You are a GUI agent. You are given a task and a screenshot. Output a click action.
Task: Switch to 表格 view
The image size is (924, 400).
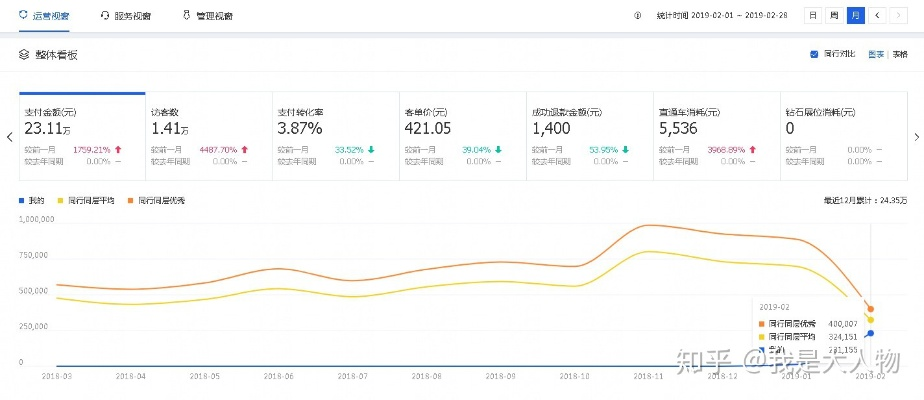coord(900,55)
